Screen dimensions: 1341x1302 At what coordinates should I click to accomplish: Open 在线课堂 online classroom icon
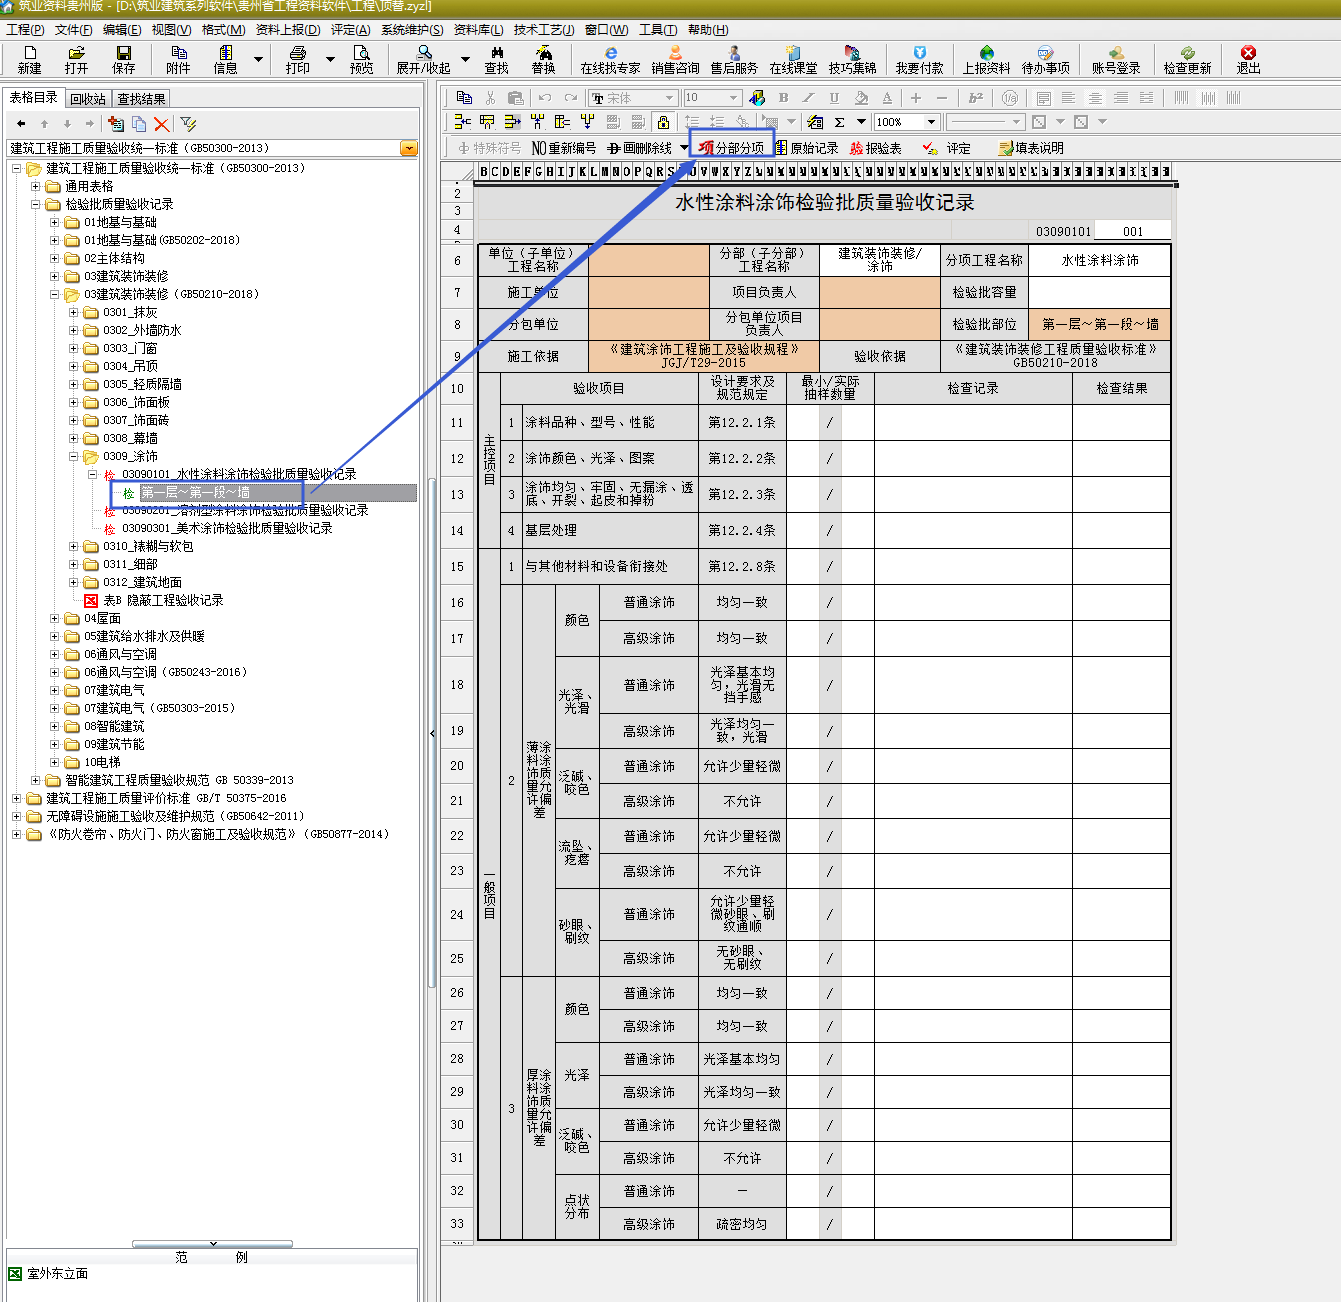click(x=793, y=59)
